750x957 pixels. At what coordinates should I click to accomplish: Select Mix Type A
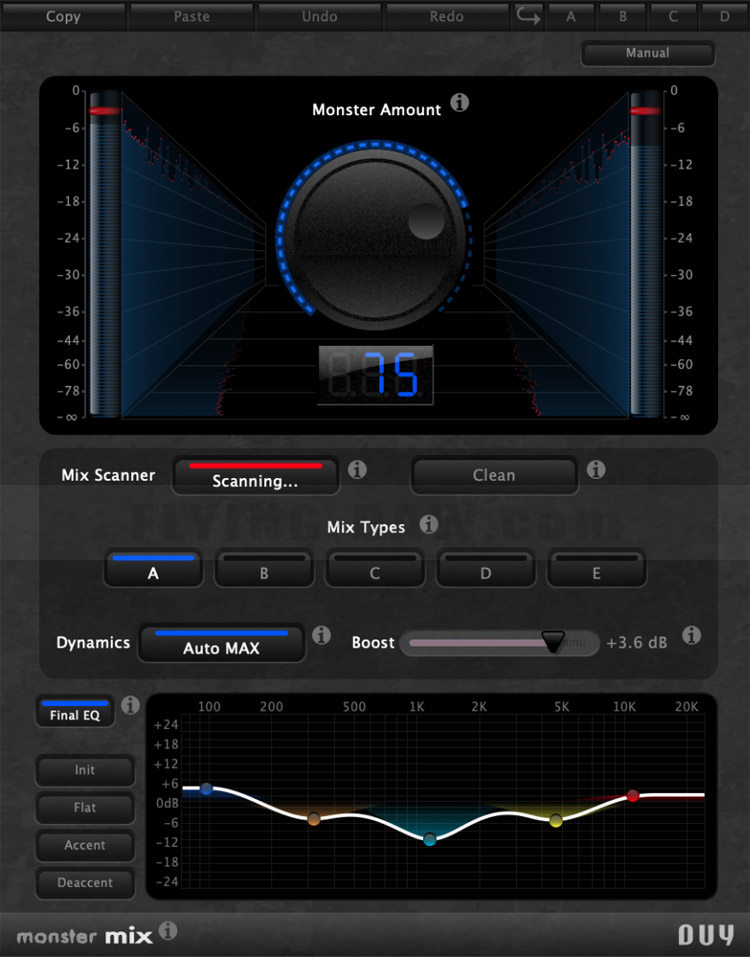(x=153, y=568)
